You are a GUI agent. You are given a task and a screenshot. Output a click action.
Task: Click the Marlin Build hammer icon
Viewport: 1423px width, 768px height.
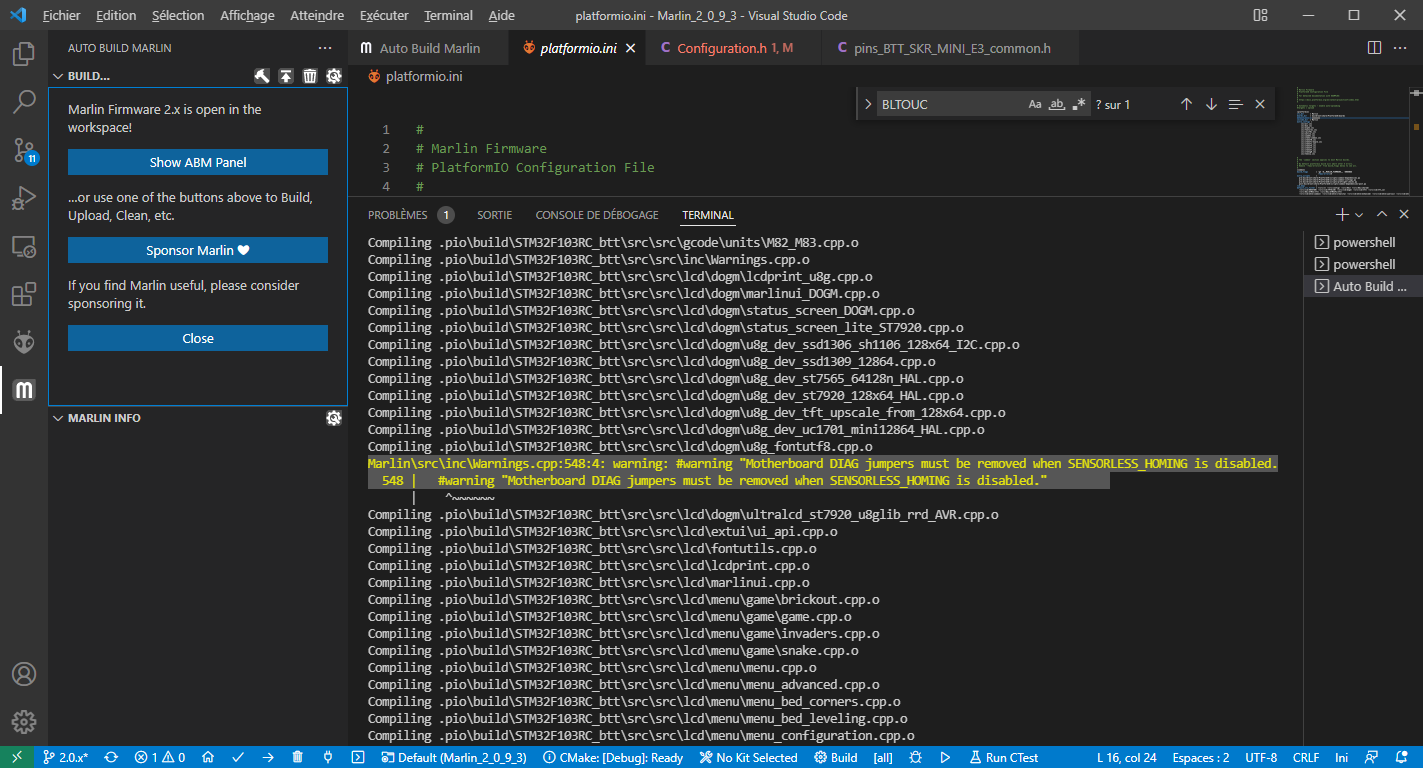pyautogui.click(x=262, y=76)
